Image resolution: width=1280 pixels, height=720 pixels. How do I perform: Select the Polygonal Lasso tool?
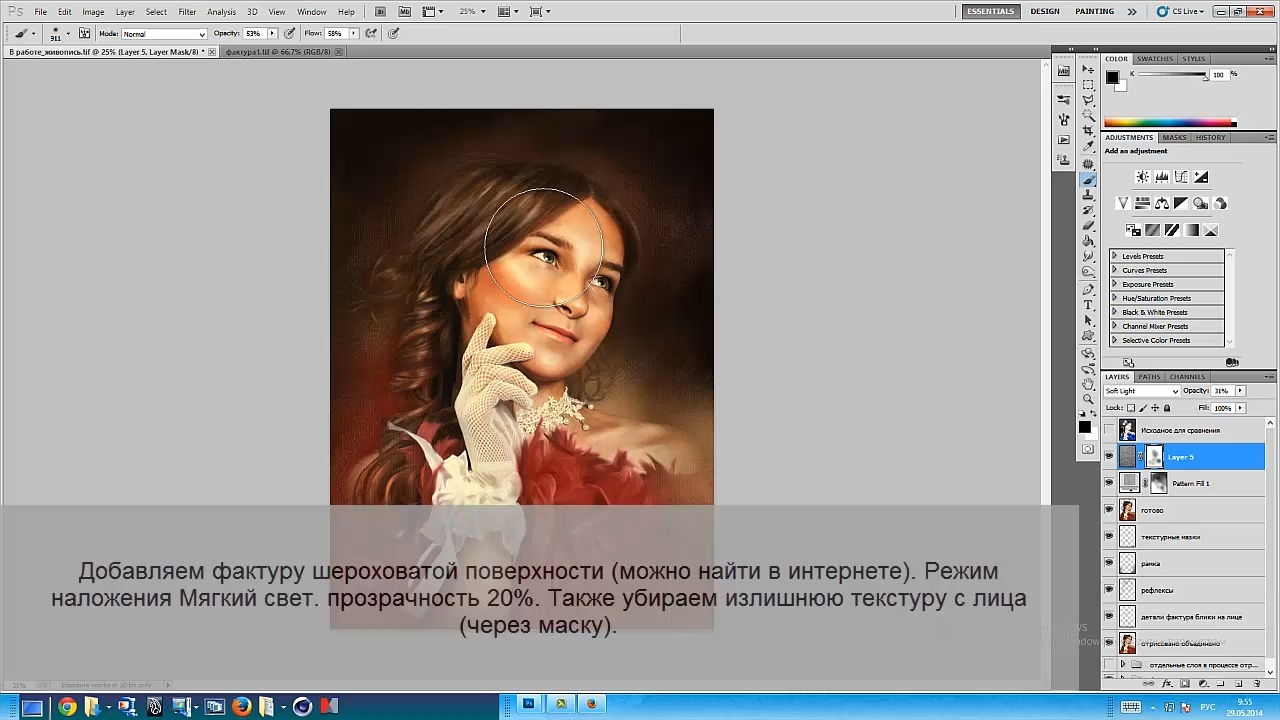click(1088, 100)
